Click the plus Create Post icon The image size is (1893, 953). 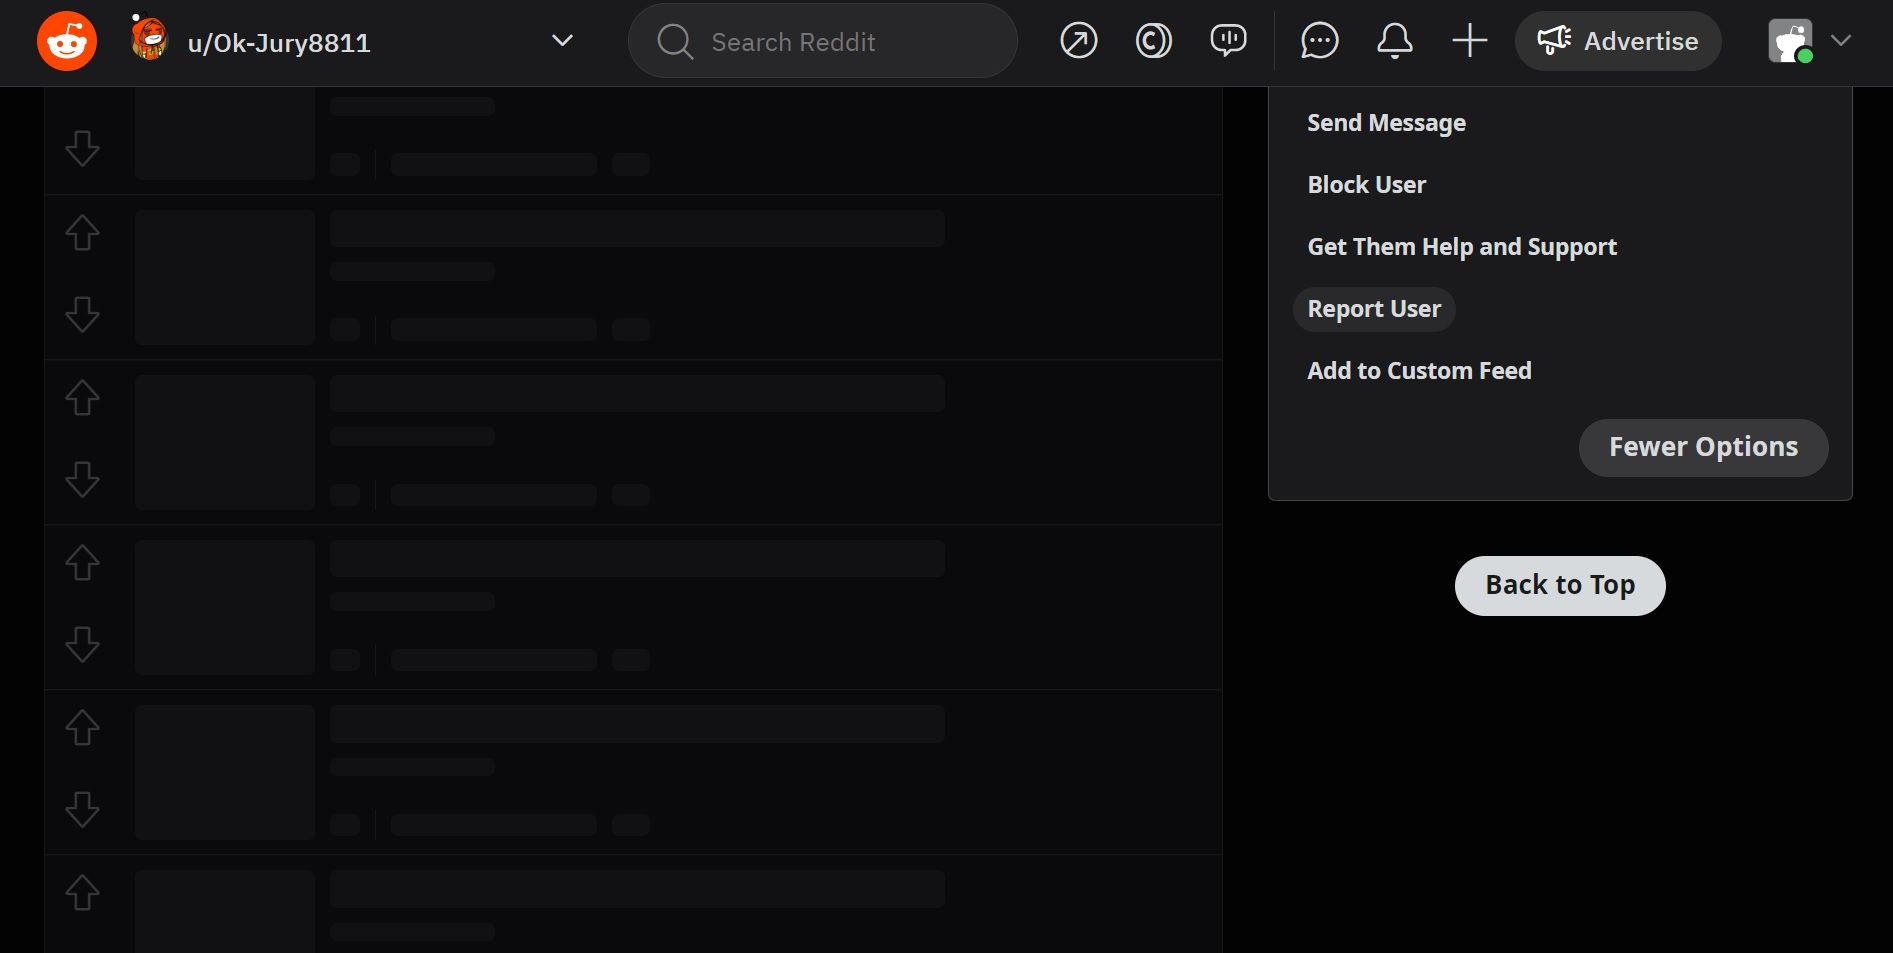coord(1469,41)
